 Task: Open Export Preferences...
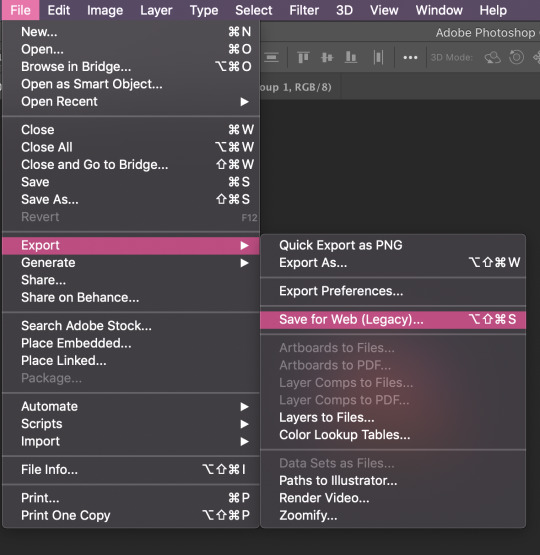(393, 291)
